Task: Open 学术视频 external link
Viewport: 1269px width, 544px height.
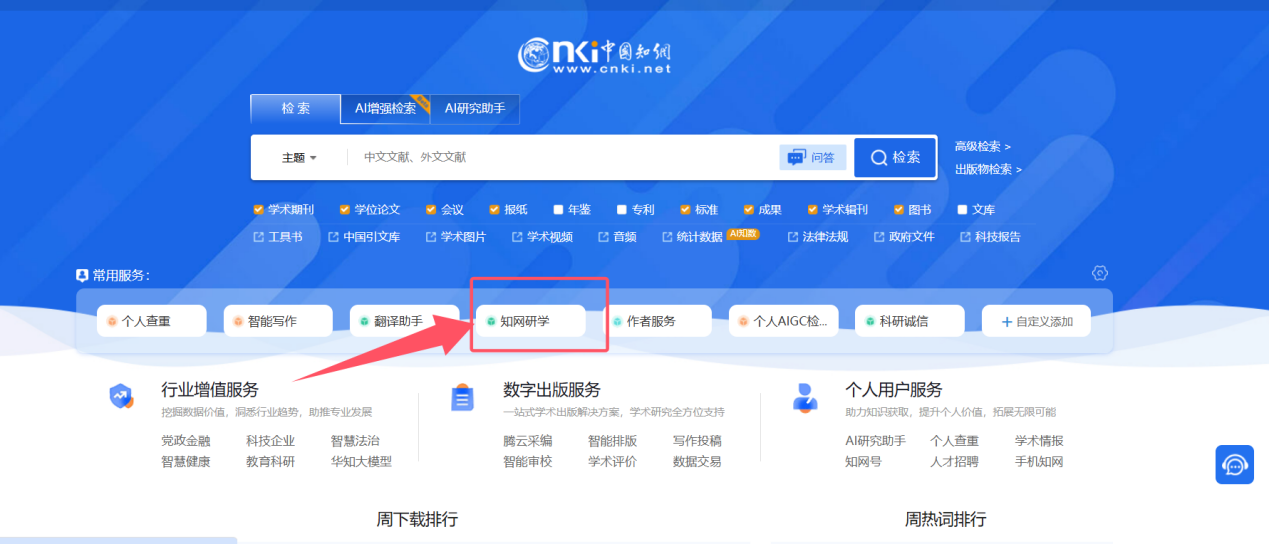Action: point(542,237)
